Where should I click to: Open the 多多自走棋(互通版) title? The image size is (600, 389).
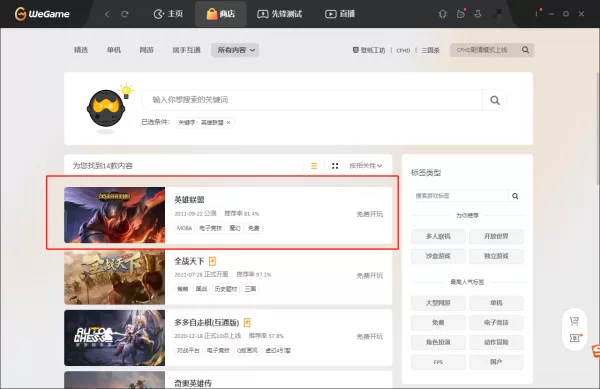[207, 323]
